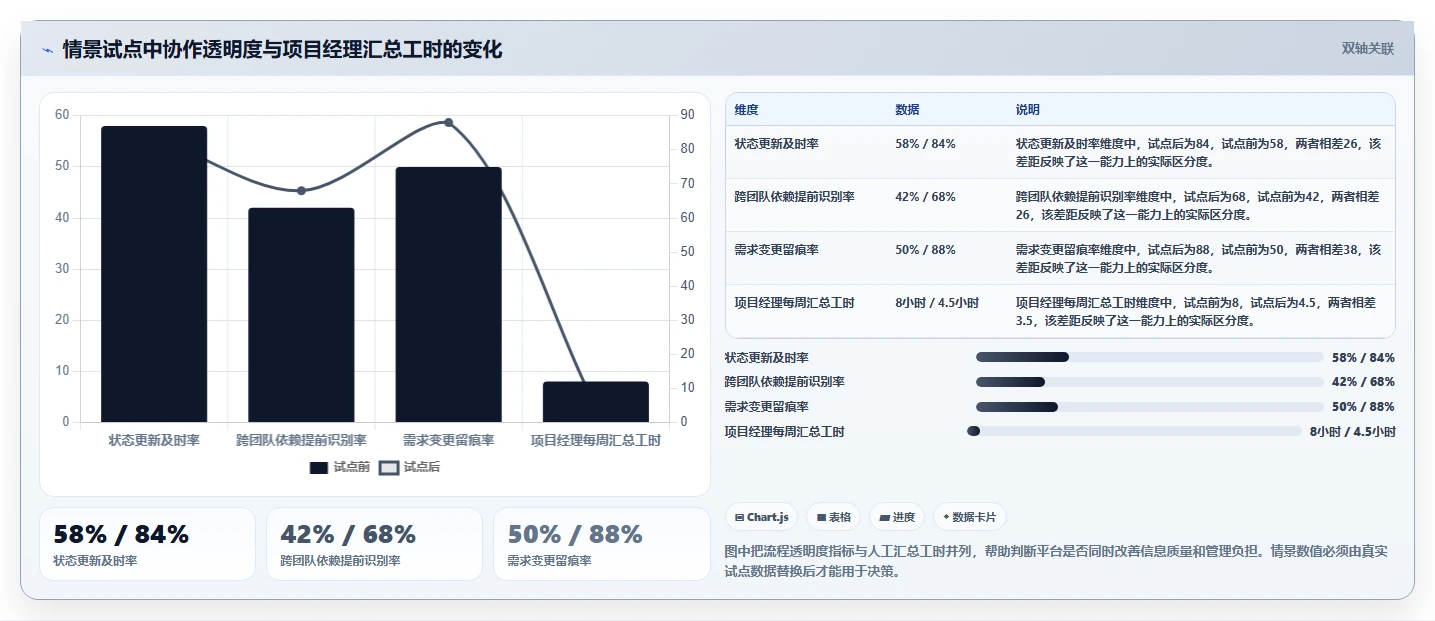
Task: Click the table cell 50% / 88%
Action: [925, 249]
